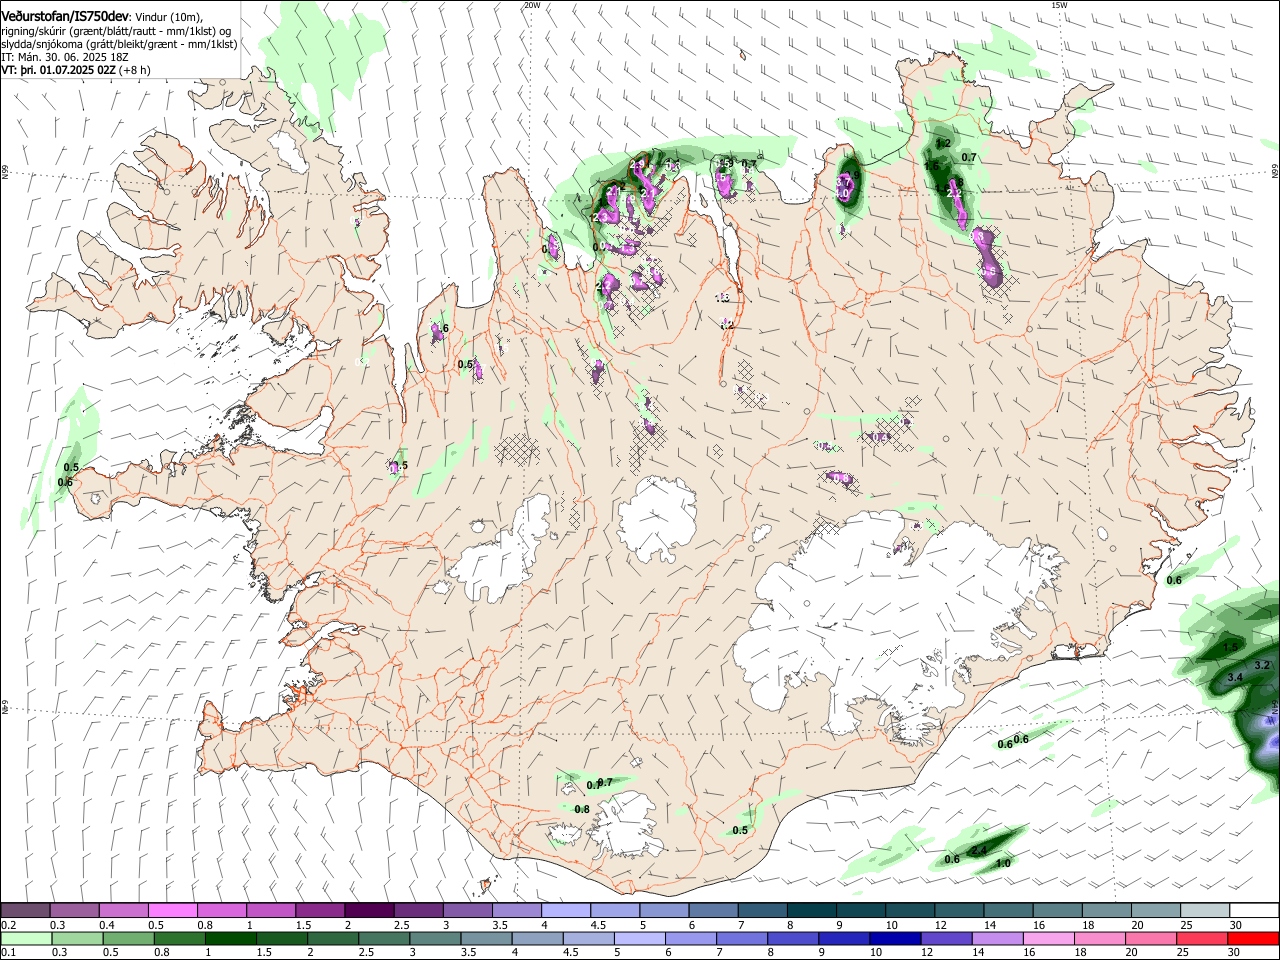Image resolution: width=1280 pixels, height=960 pixels.
Task: Select the orchid 0.4 swatch in the upper legend row
Action: click(x=123, y=910)
